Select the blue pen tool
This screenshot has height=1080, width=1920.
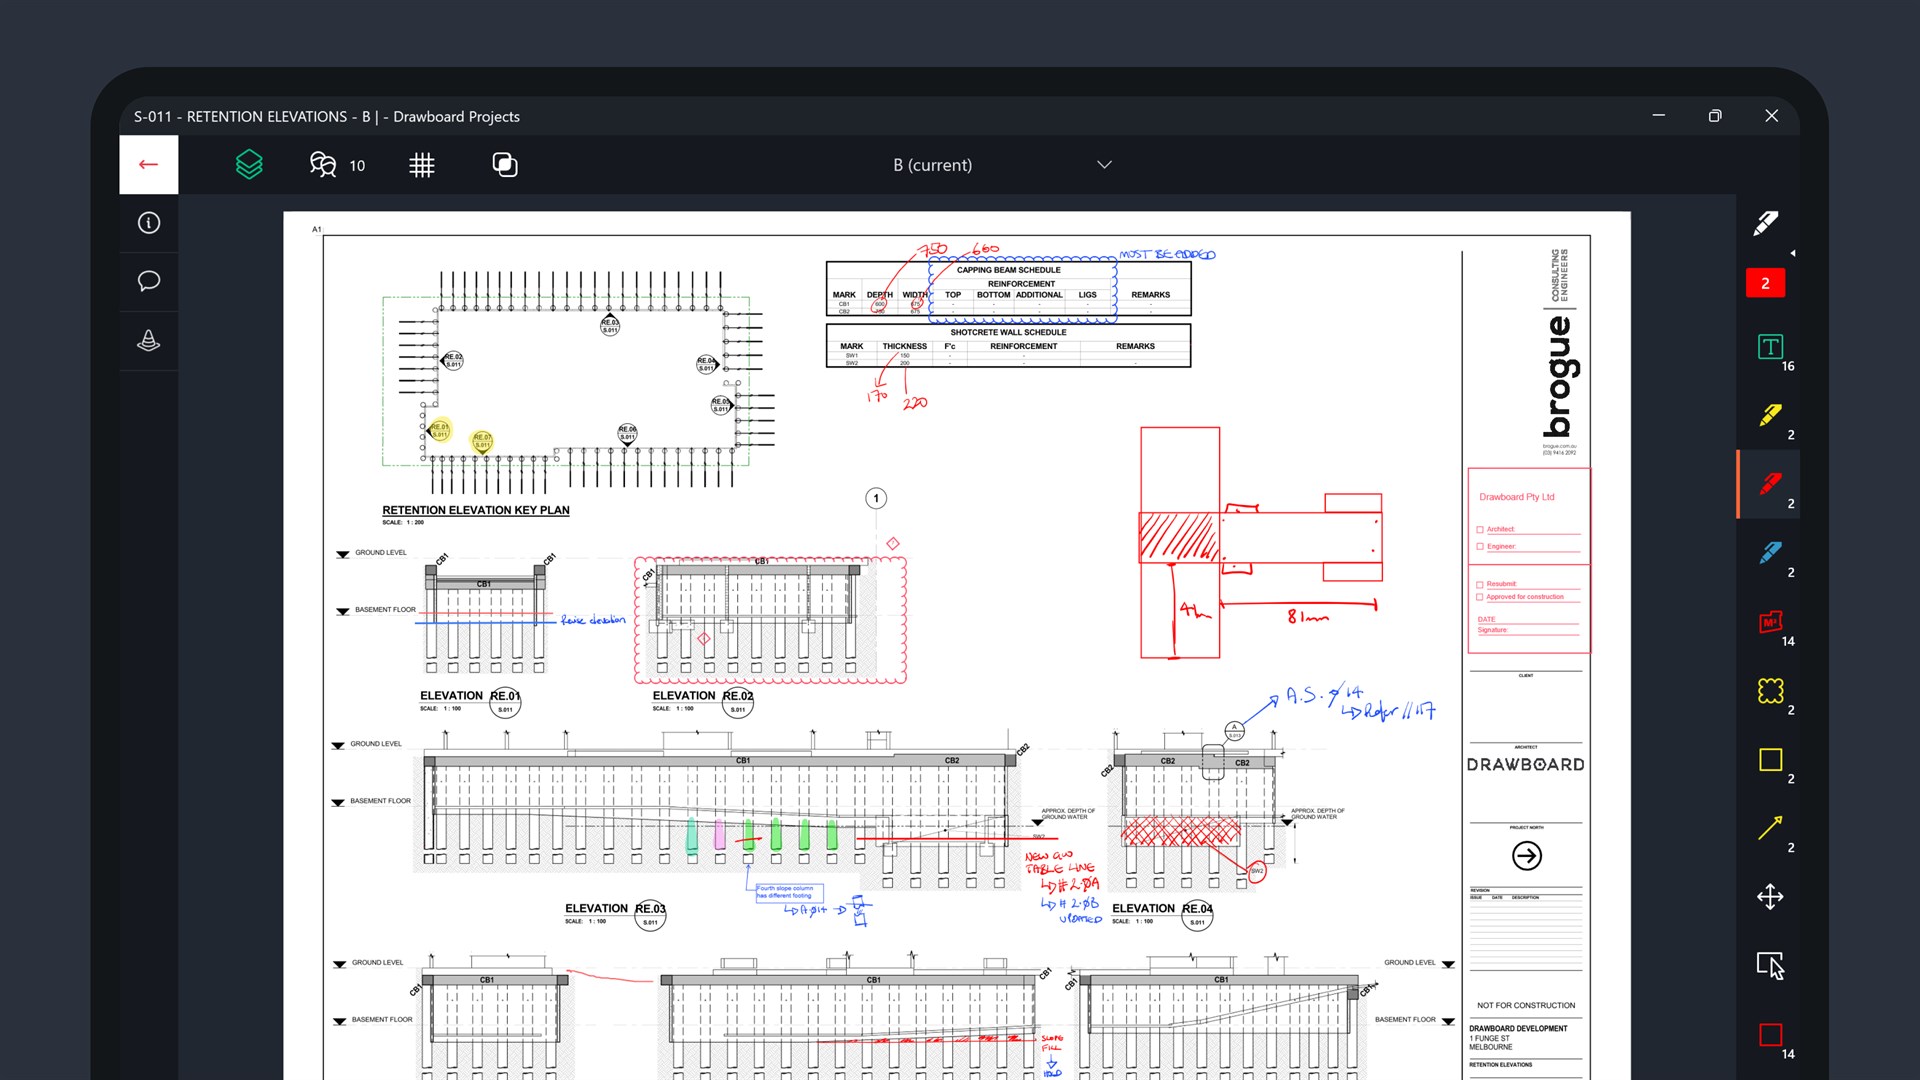[1770, 553]
